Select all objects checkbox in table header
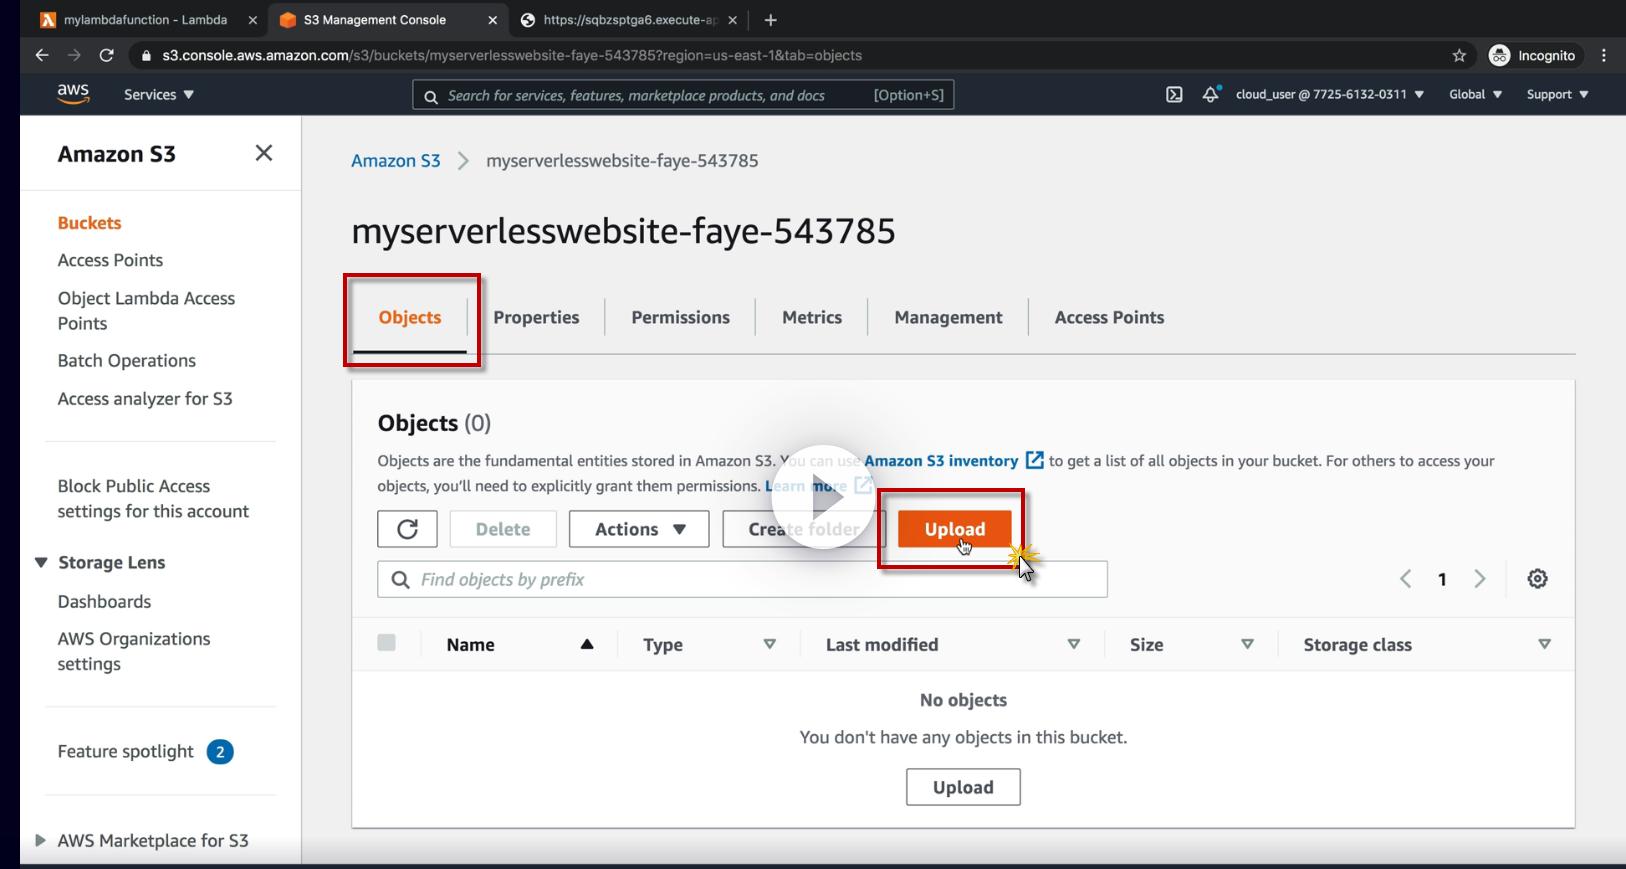1626x869 pixels. (x=386, y=643)
